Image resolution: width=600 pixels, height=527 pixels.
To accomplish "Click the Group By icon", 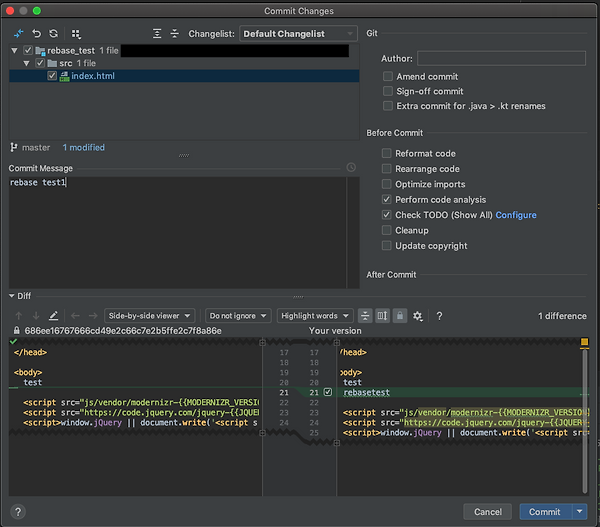I will tap(76, 34).
